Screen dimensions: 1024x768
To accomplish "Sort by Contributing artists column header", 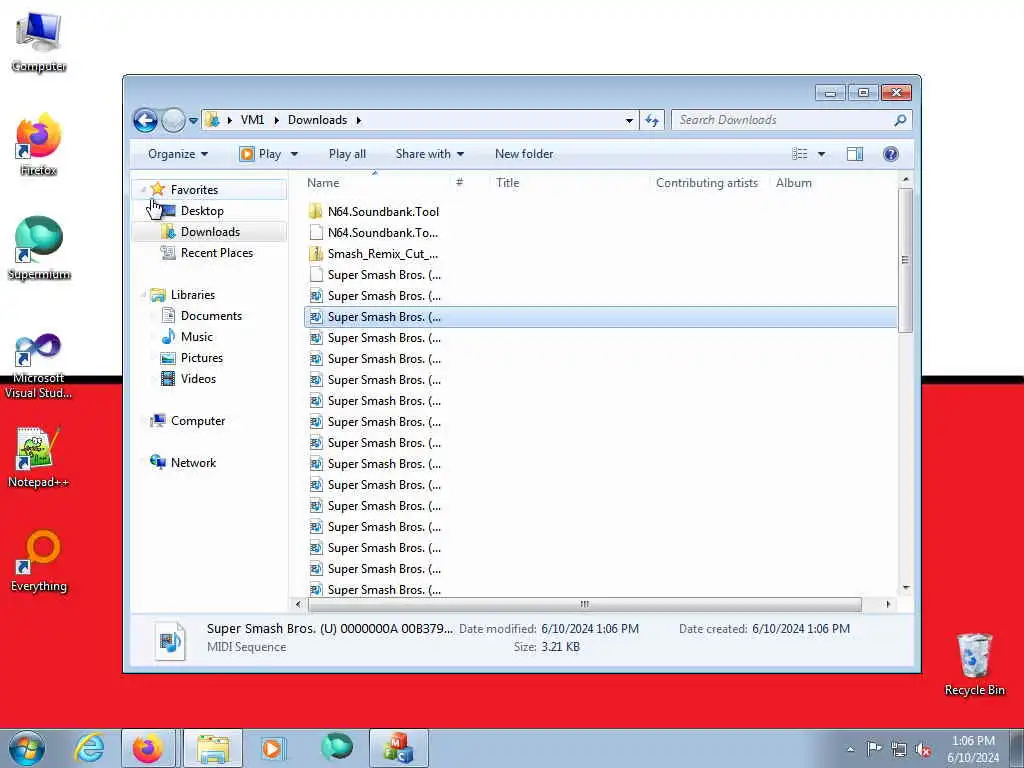I will point(707,183).
